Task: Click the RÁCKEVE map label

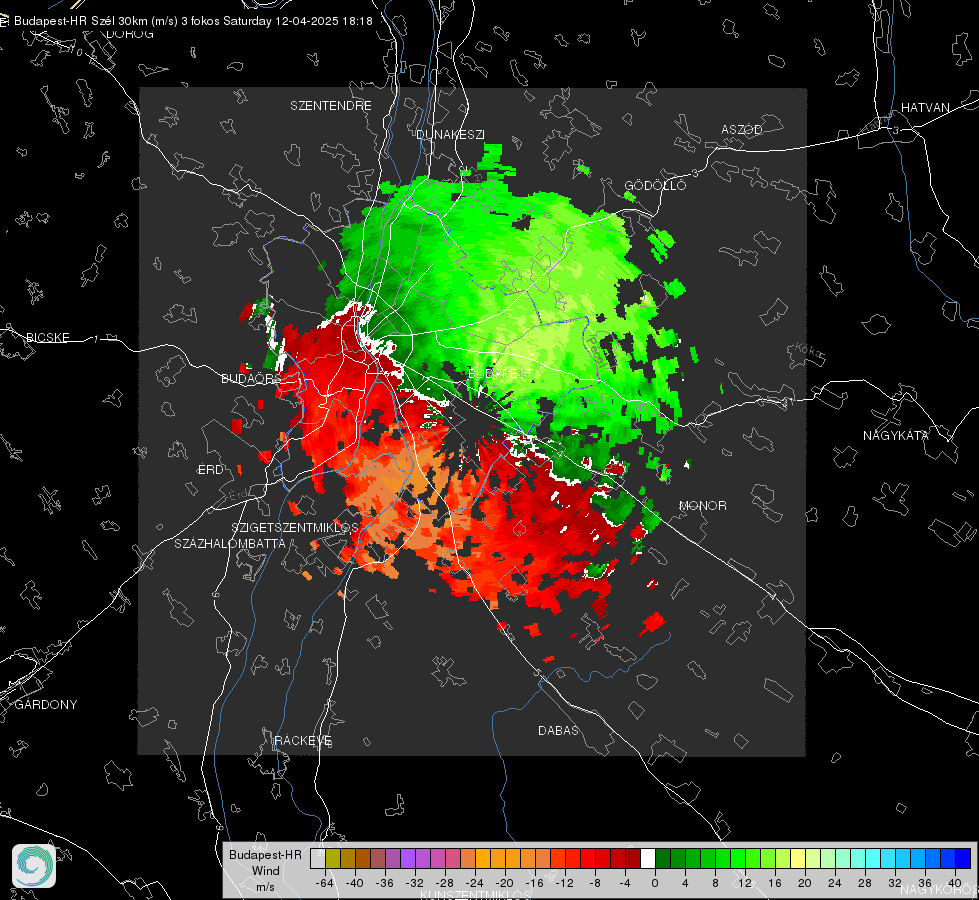Action: (x=303, y=740)
